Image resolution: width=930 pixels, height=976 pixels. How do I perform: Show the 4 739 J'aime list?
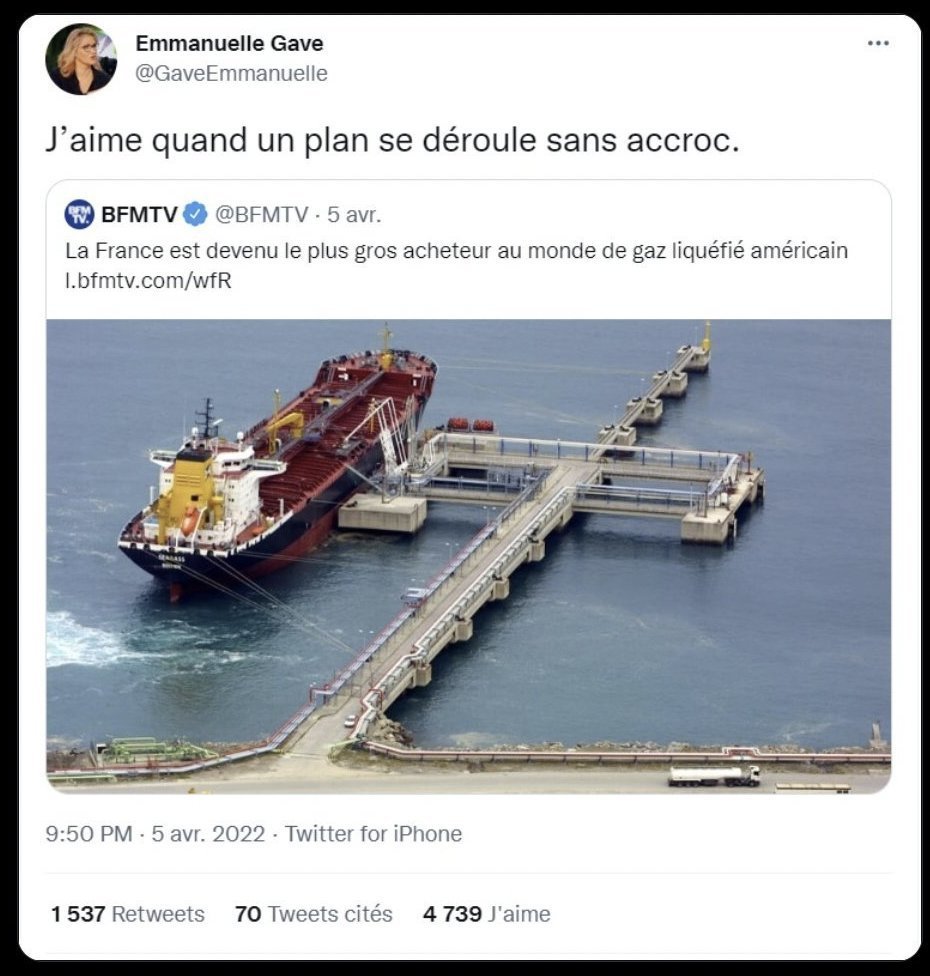point(487,914)
